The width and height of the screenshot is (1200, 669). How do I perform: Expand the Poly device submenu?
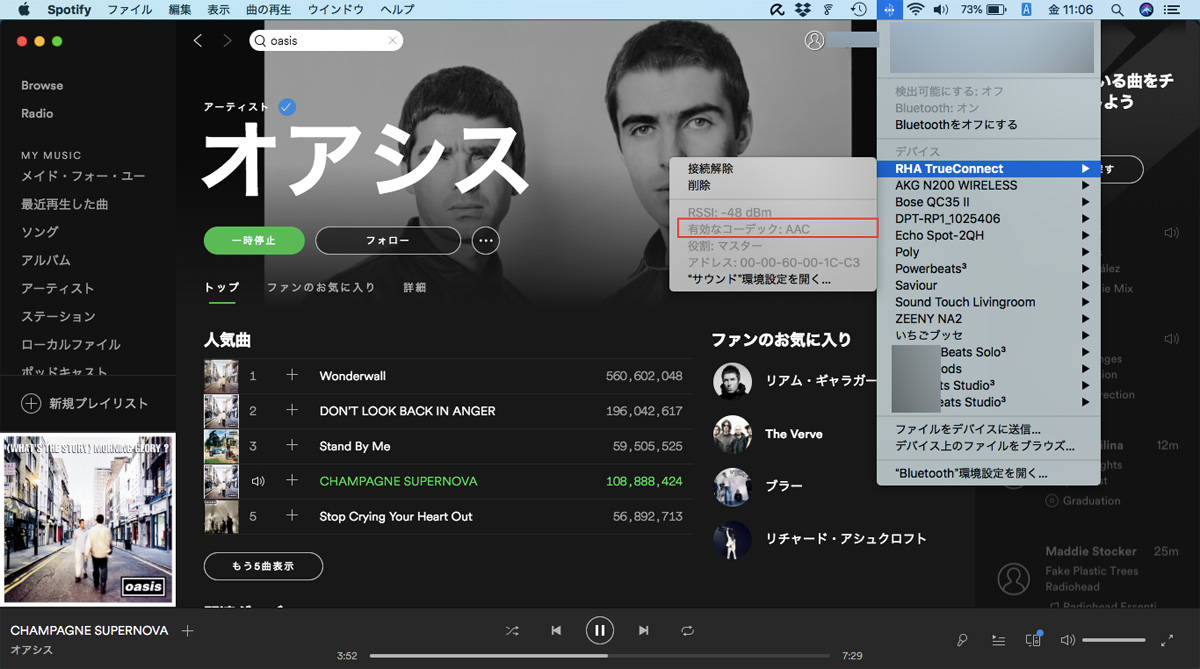(988, 252)
